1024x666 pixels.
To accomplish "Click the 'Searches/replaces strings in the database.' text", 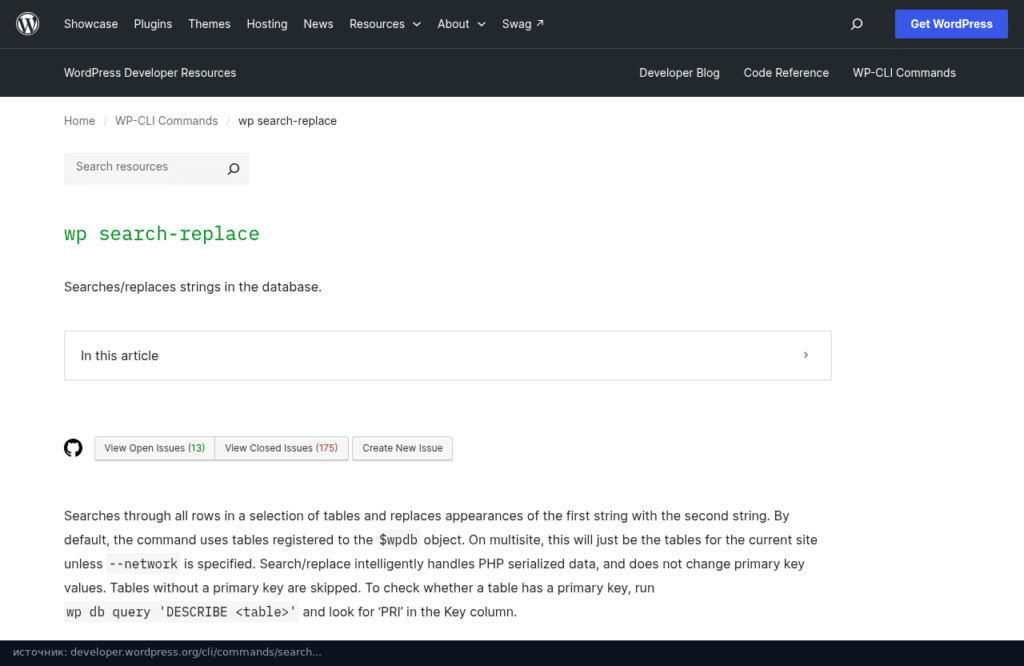I will pyautogui.click(x=193, y=287).
